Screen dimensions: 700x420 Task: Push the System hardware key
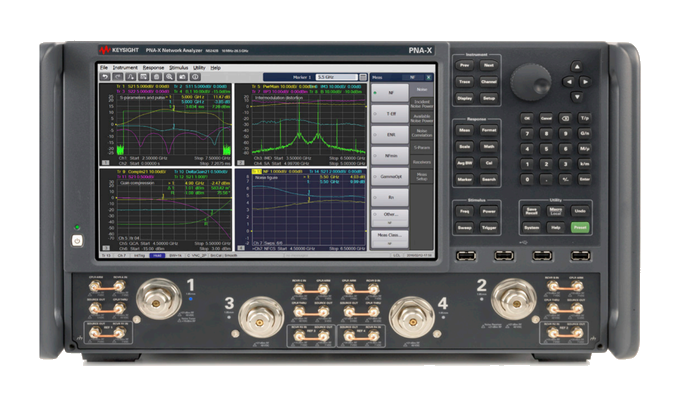[531, 228]
